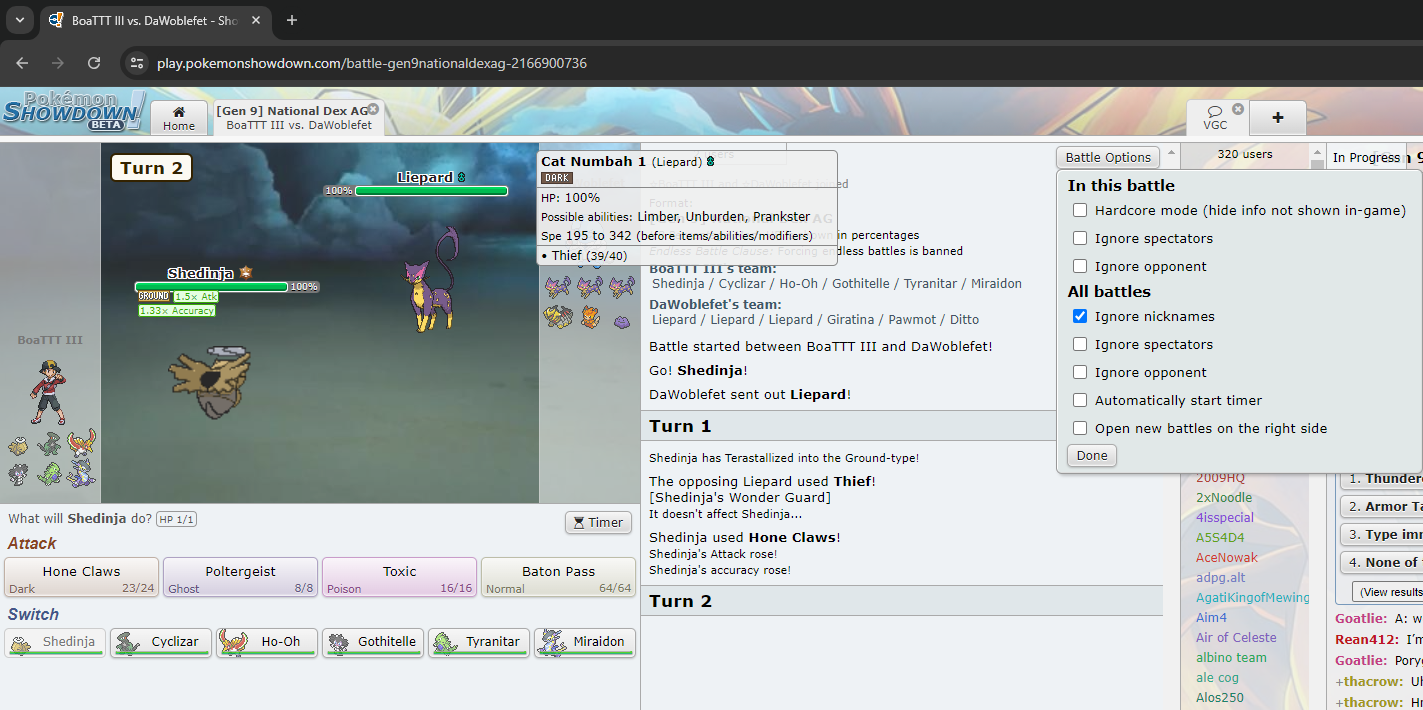Use the Poltergeist move
Image resolution: width=1423 pixels, height=710 pixels.
pyautogui.click(x=240, y=578)
